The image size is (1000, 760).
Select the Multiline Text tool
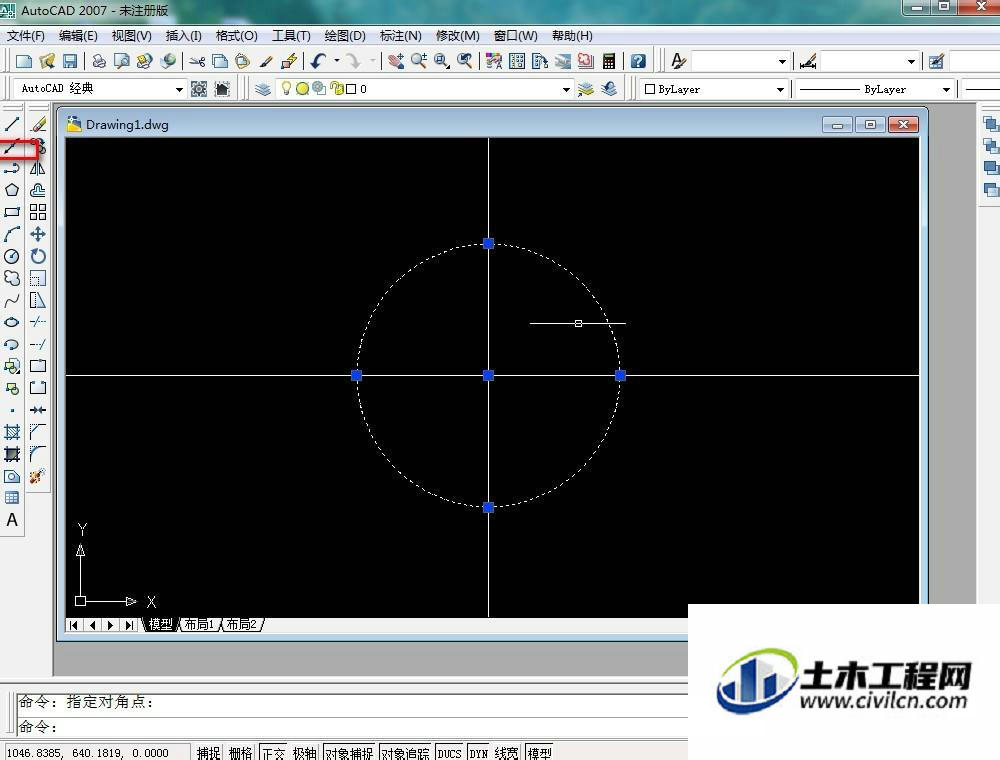point(12,520)
